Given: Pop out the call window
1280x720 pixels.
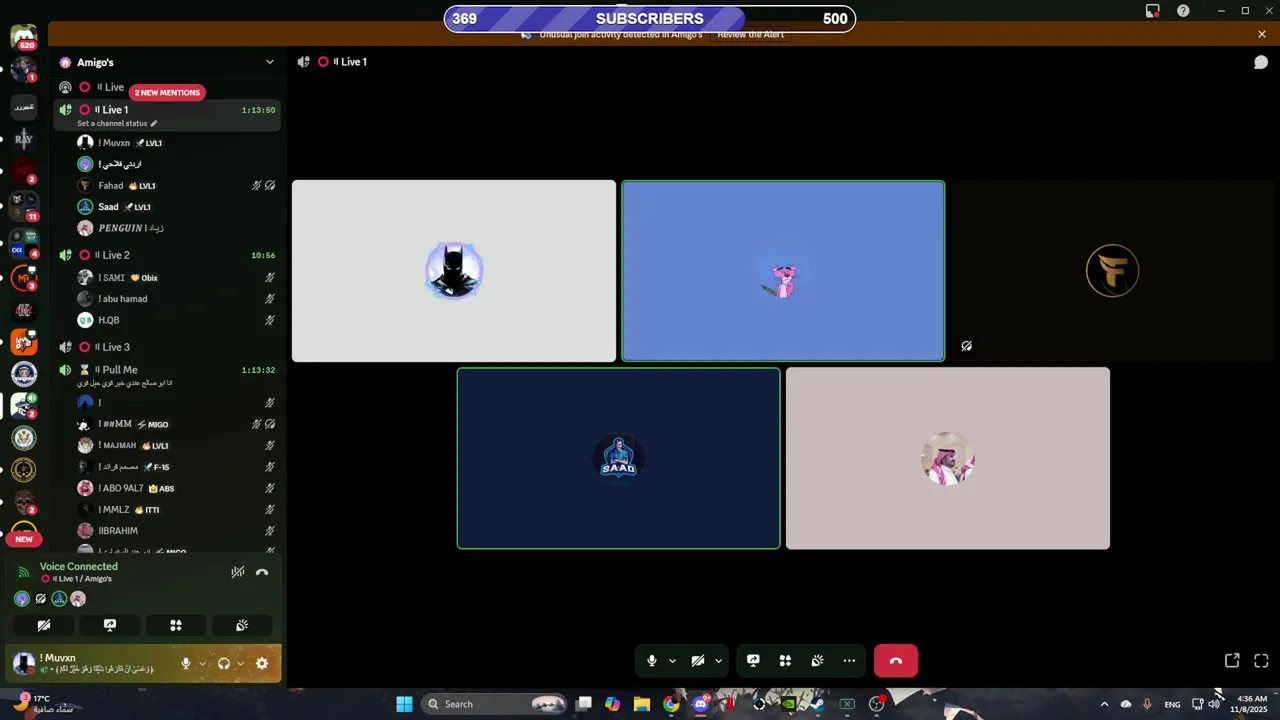Looking at the screenshot, I should (1232, 661).
